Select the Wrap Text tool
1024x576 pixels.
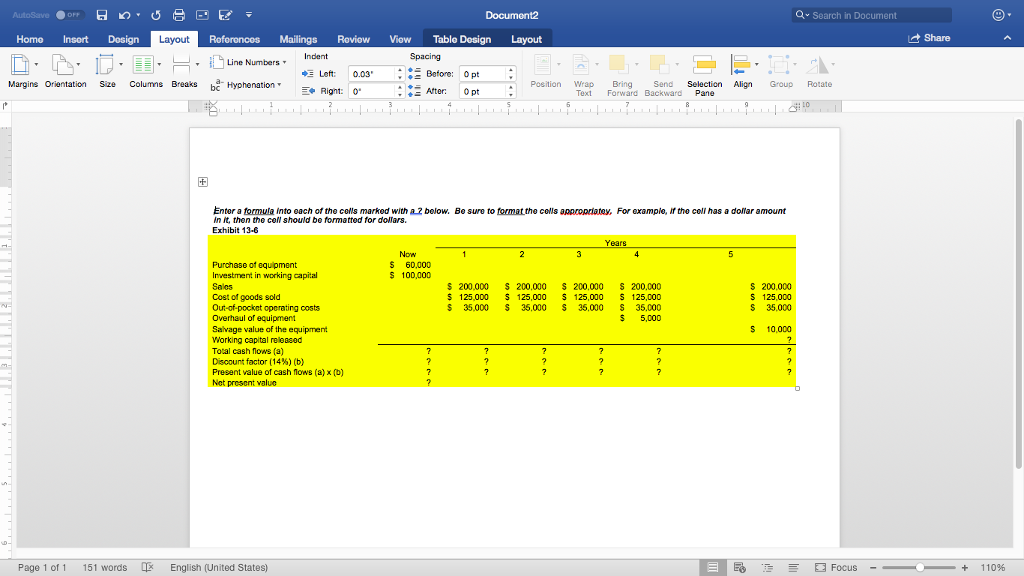pos(584,72)
